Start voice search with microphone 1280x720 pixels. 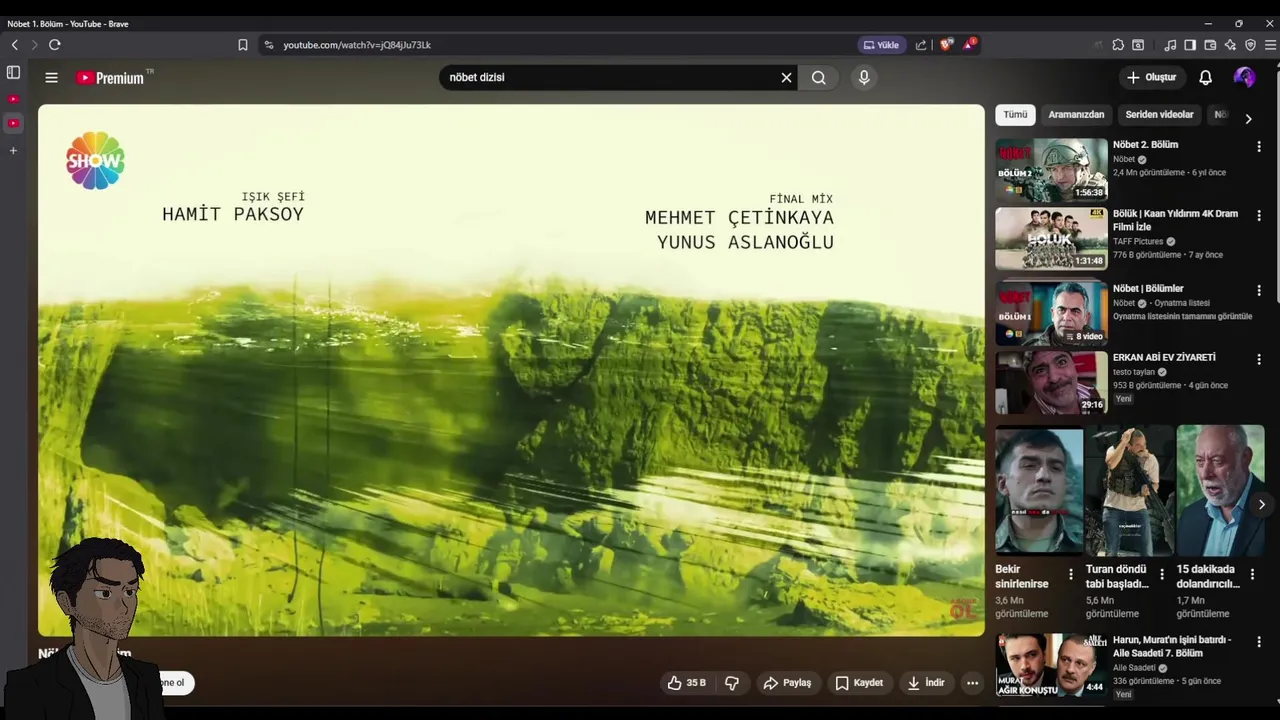tap(864, 77)
